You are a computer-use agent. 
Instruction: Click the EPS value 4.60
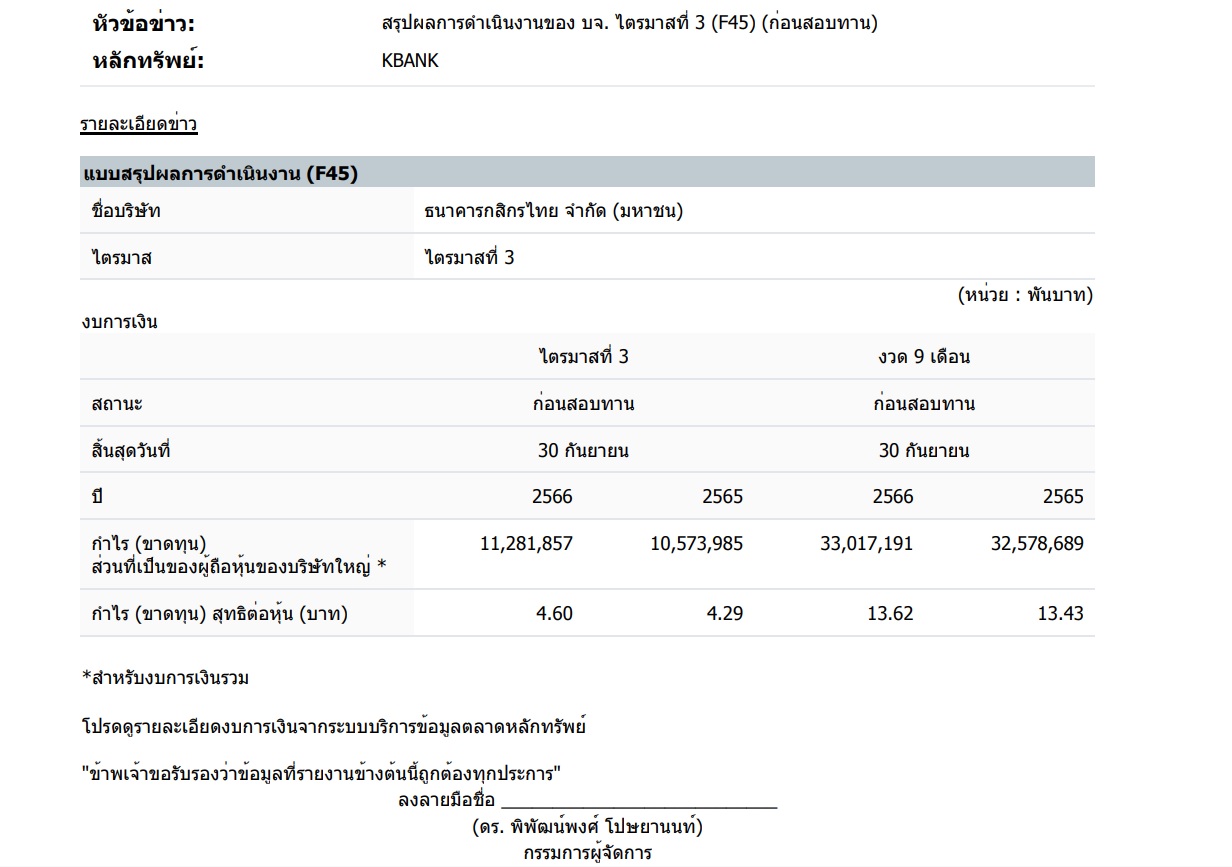(x=555, y=613)
